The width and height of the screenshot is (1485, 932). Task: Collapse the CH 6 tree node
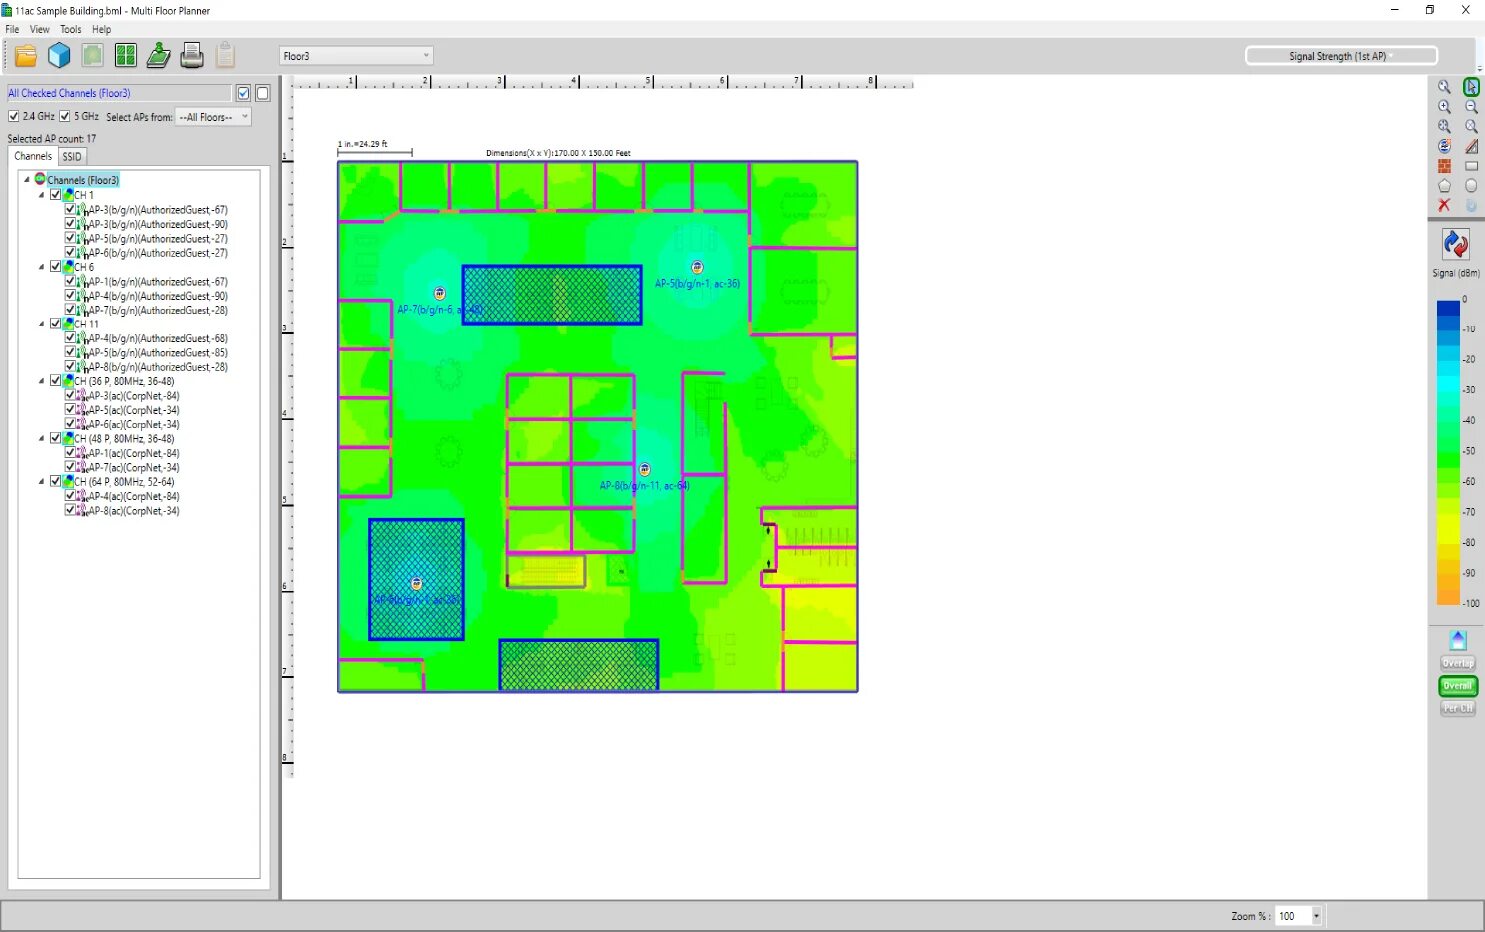pyautogui.click(x=41, y=267)
